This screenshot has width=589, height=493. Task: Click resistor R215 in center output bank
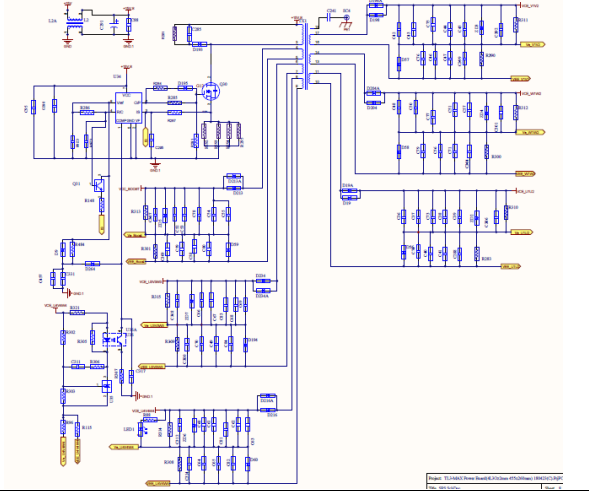pos(167,300)
